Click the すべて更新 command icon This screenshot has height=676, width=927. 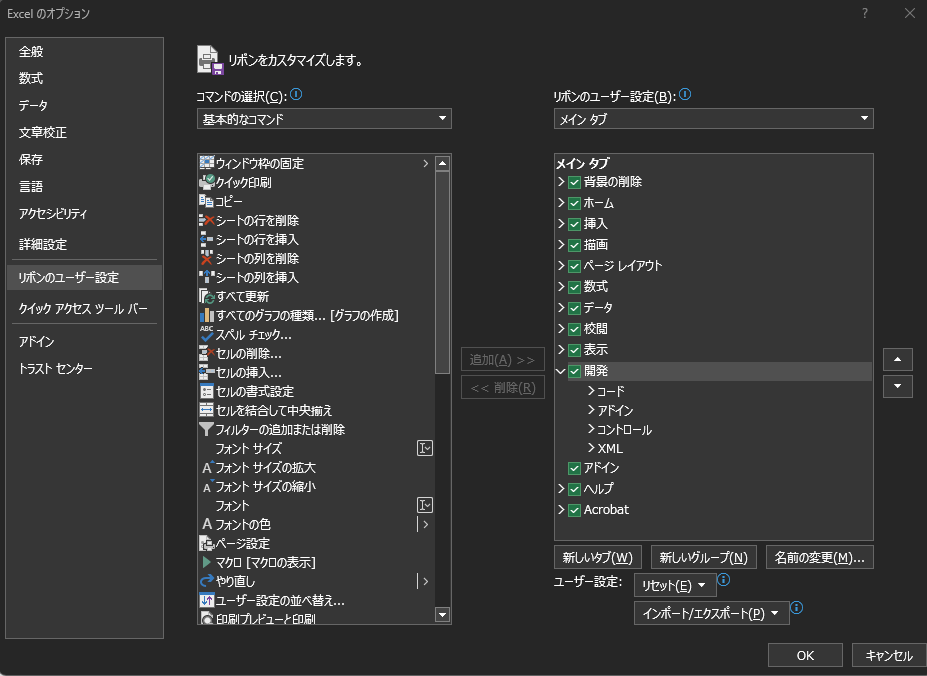[207, 296]
